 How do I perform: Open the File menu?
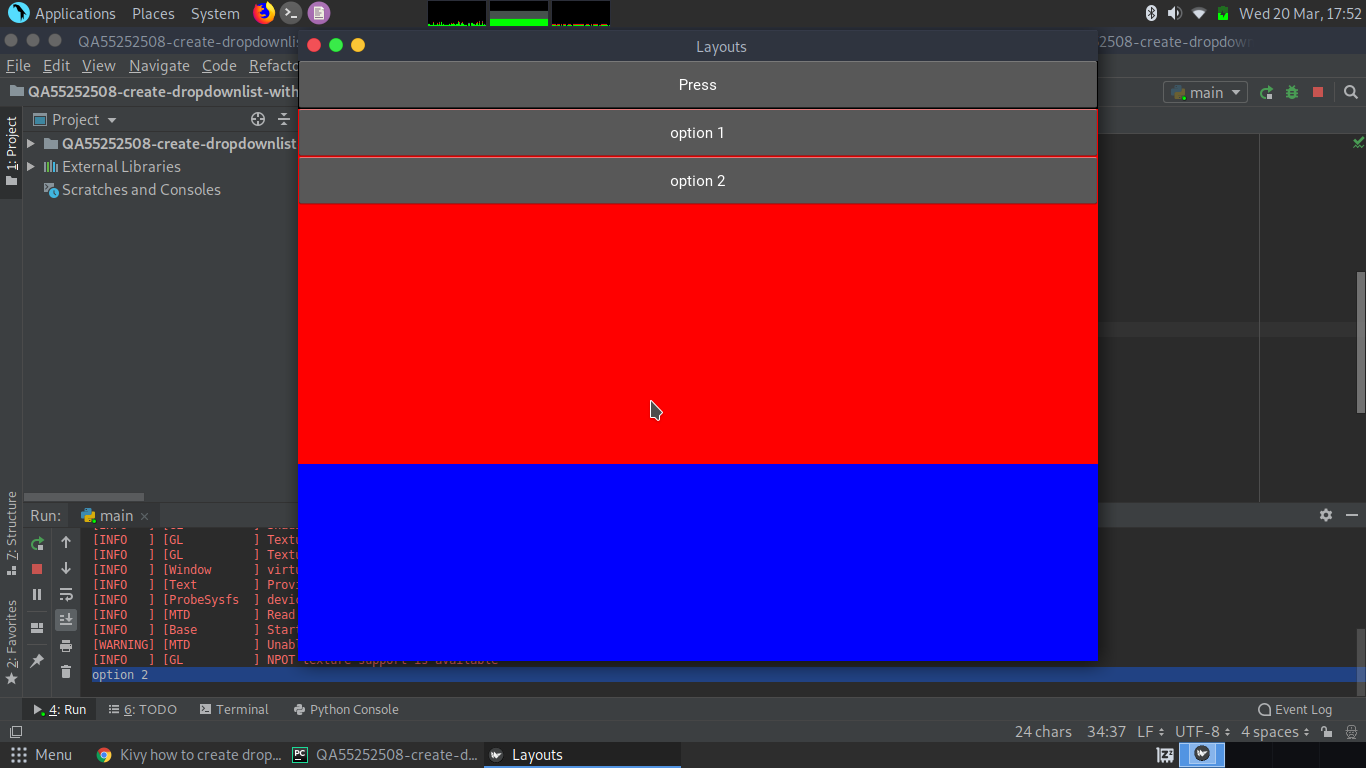coord(18,65)
